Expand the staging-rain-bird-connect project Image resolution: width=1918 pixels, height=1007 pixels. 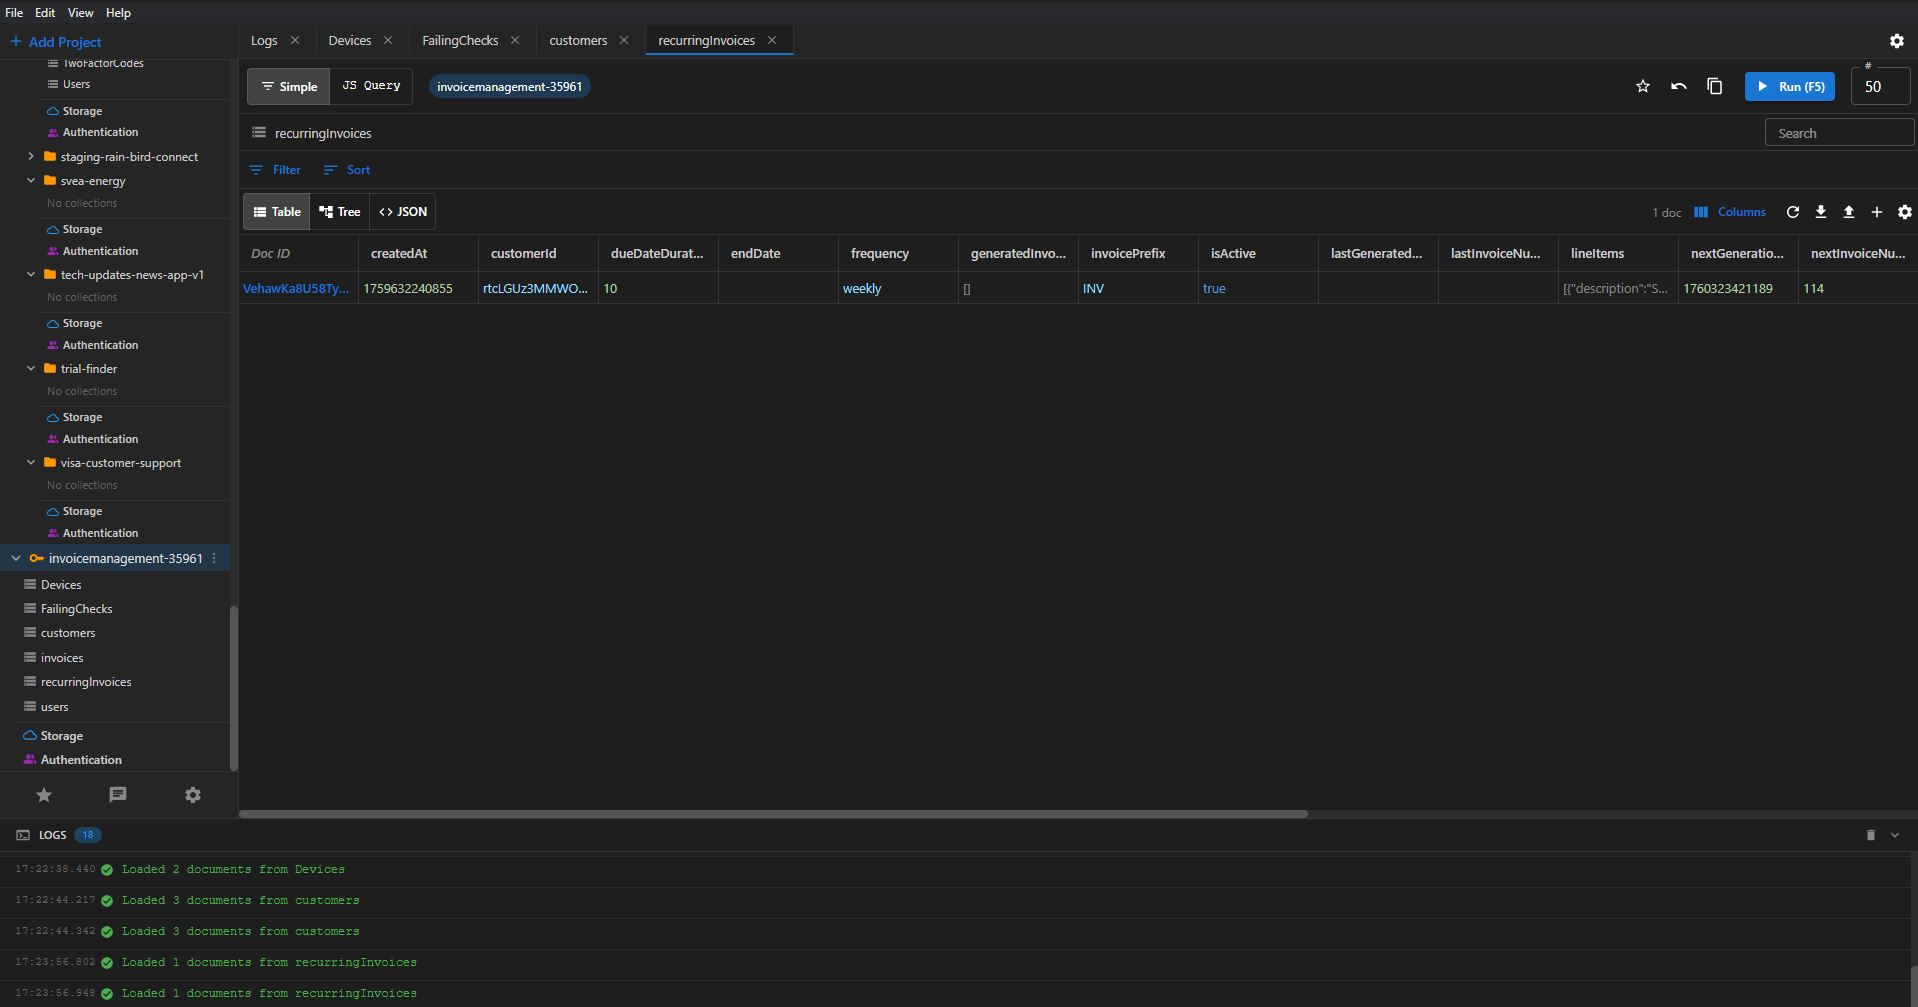click(x=30, y=157)
